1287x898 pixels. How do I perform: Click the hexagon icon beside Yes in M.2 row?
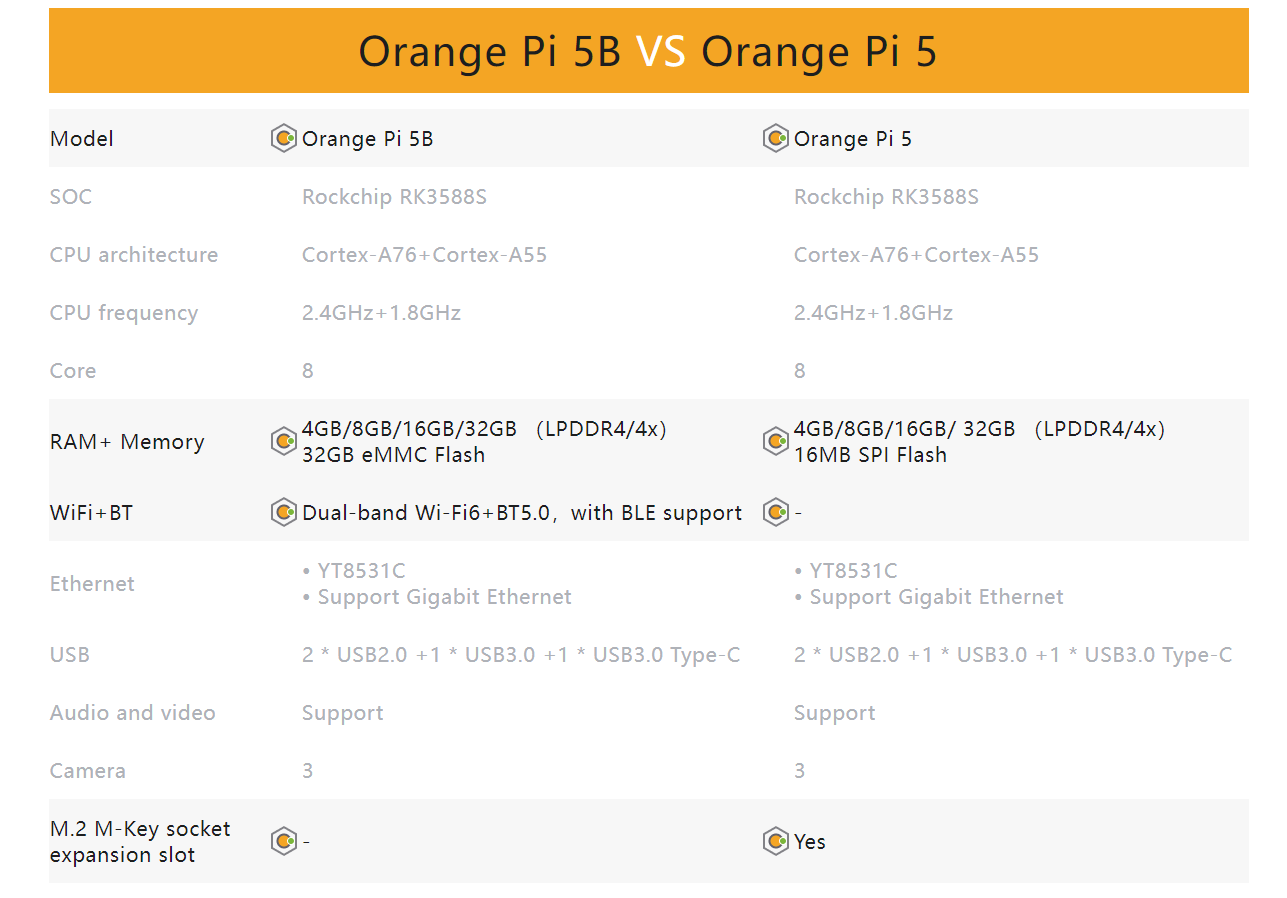(776, 841)
